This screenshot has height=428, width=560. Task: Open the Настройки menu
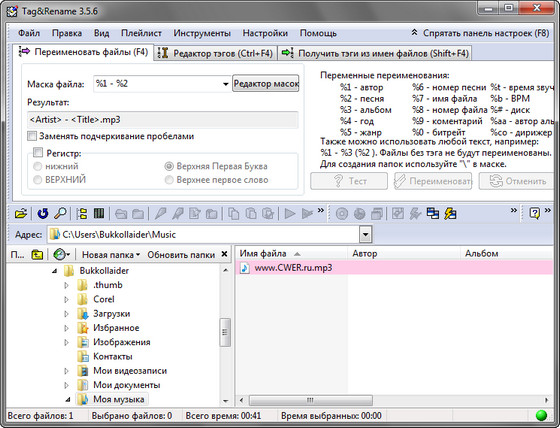coord(265,33)
